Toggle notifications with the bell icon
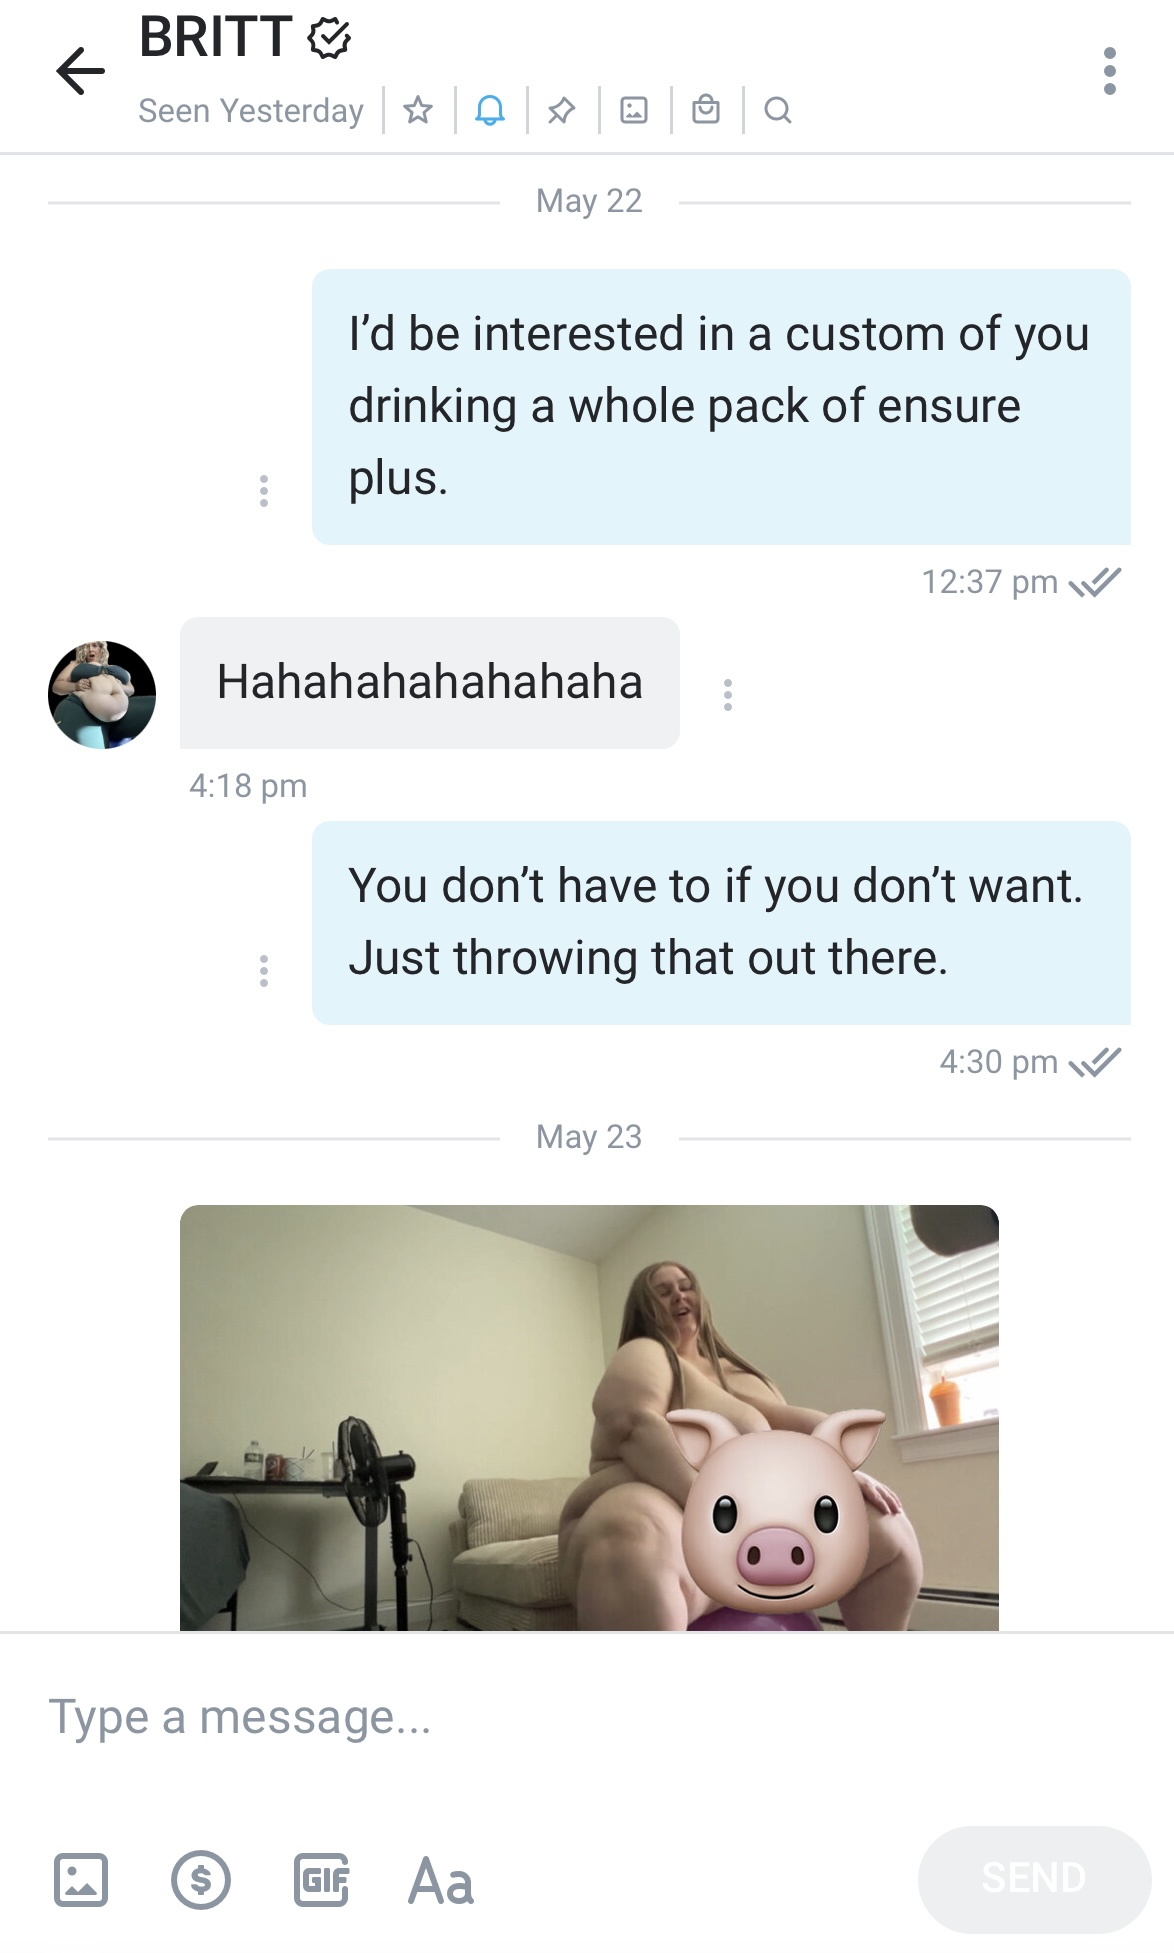 tap(490, 110)
